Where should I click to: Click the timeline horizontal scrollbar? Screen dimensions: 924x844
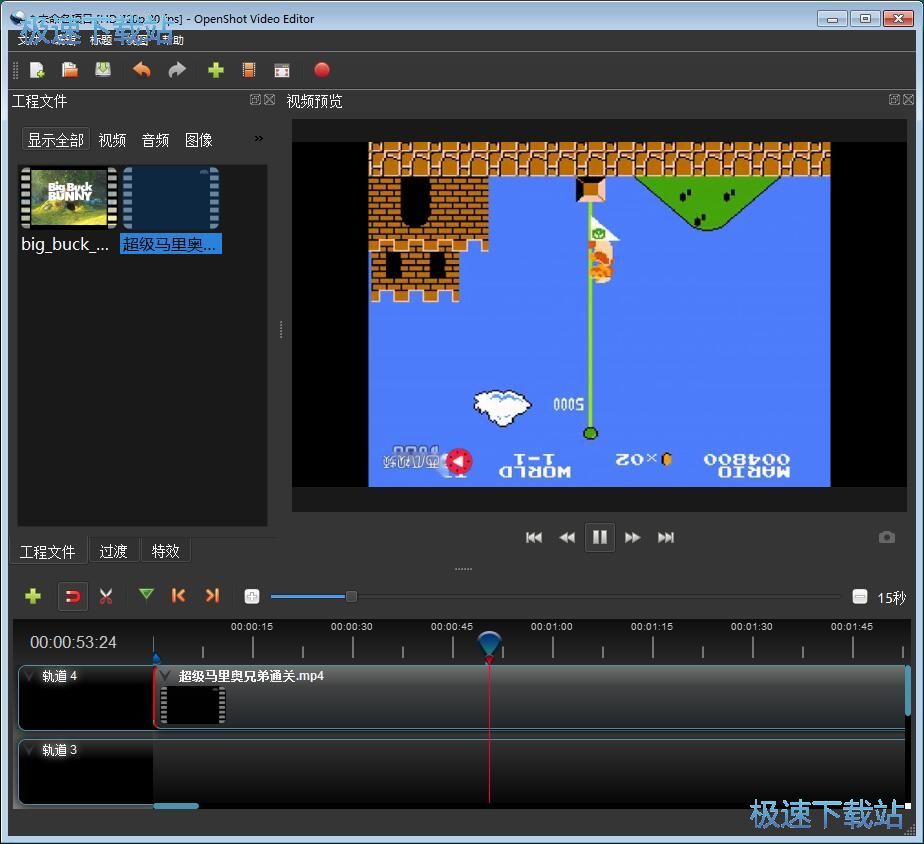pyautogui.click(x=176, y=806)
